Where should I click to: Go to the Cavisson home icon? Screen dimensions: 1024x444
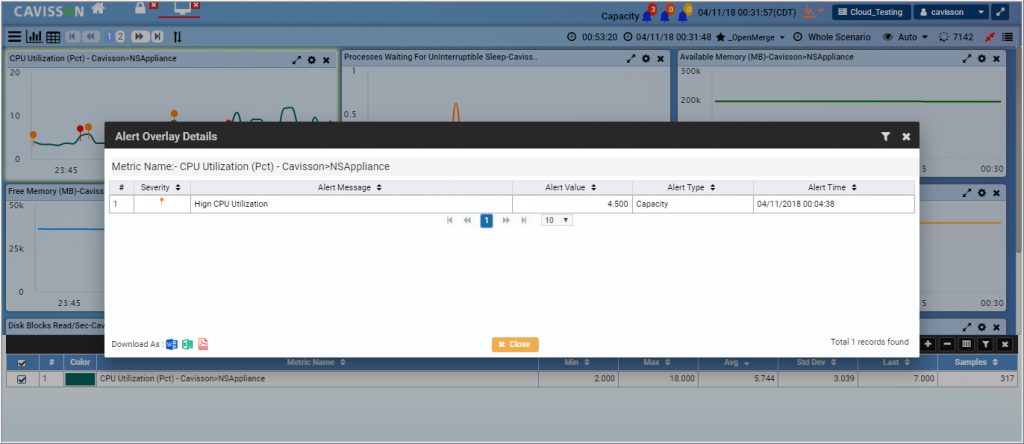tap(98, 9)
